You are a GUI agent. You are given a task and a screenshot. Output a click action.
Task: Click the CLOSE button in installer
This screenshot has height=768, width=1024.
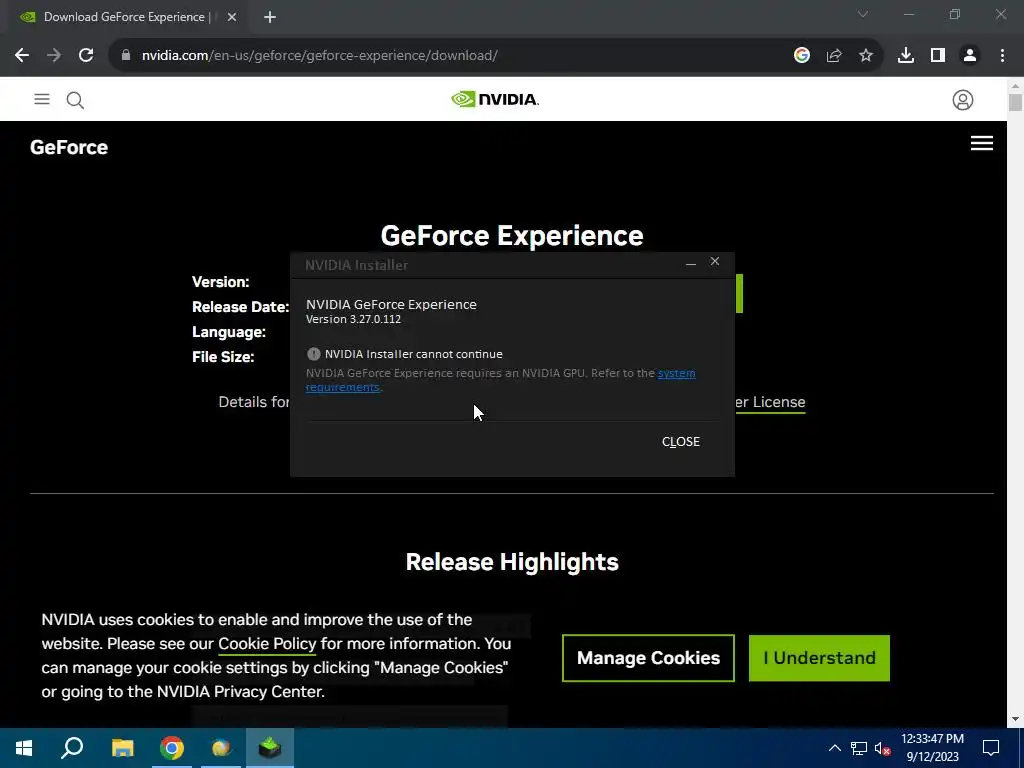click(x=680, y=442)
